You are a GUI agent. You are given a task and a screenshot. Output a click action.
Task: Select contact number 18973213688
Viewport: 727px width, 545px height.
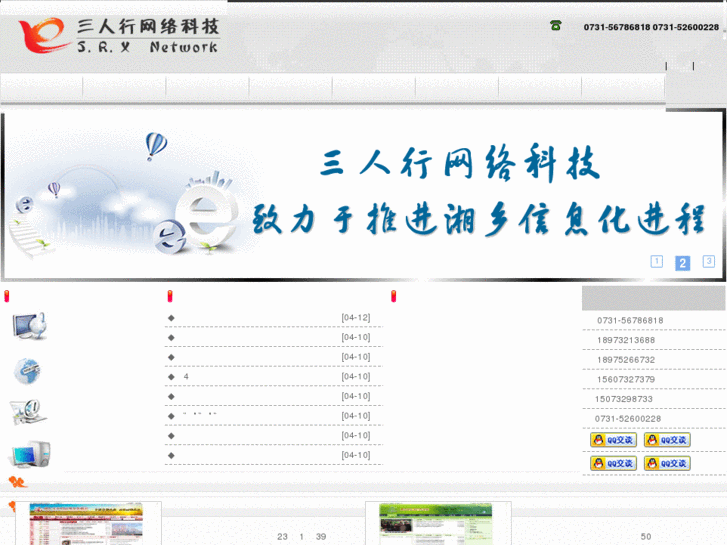click(626, 340)
